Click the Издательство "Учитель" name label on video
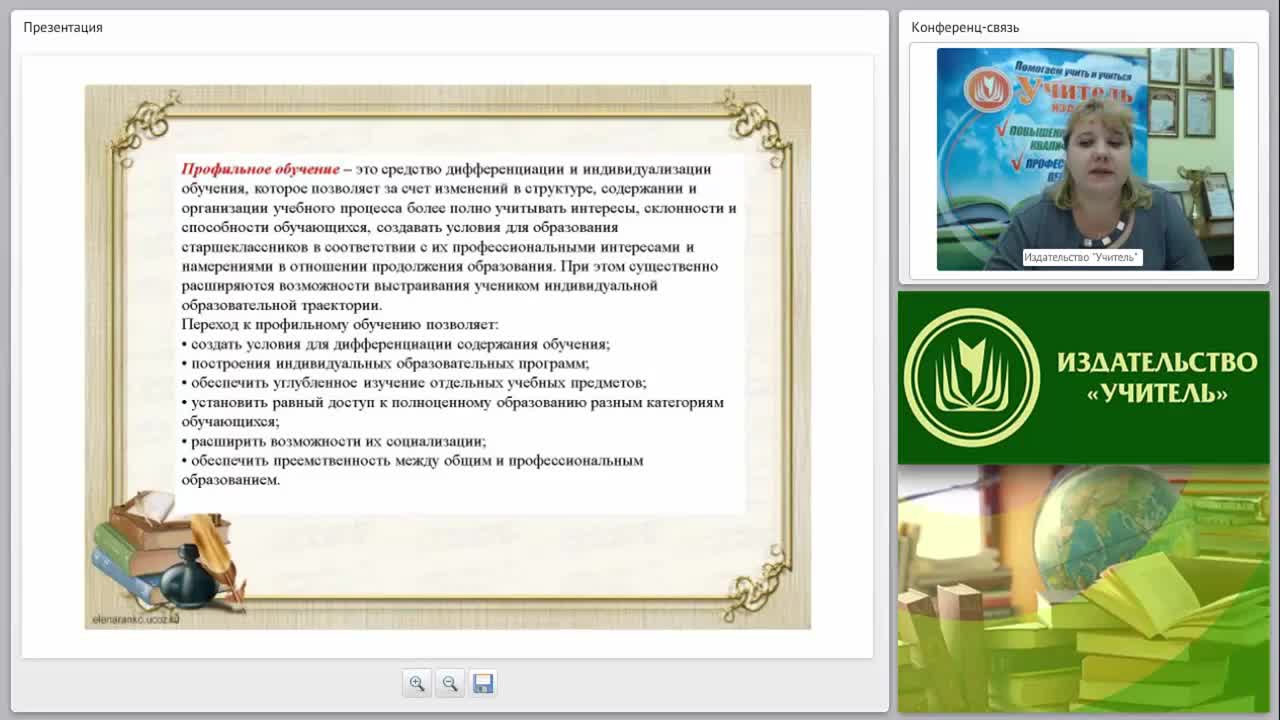This screenshot has height=720, width=1280. (x=1081, y=258)
